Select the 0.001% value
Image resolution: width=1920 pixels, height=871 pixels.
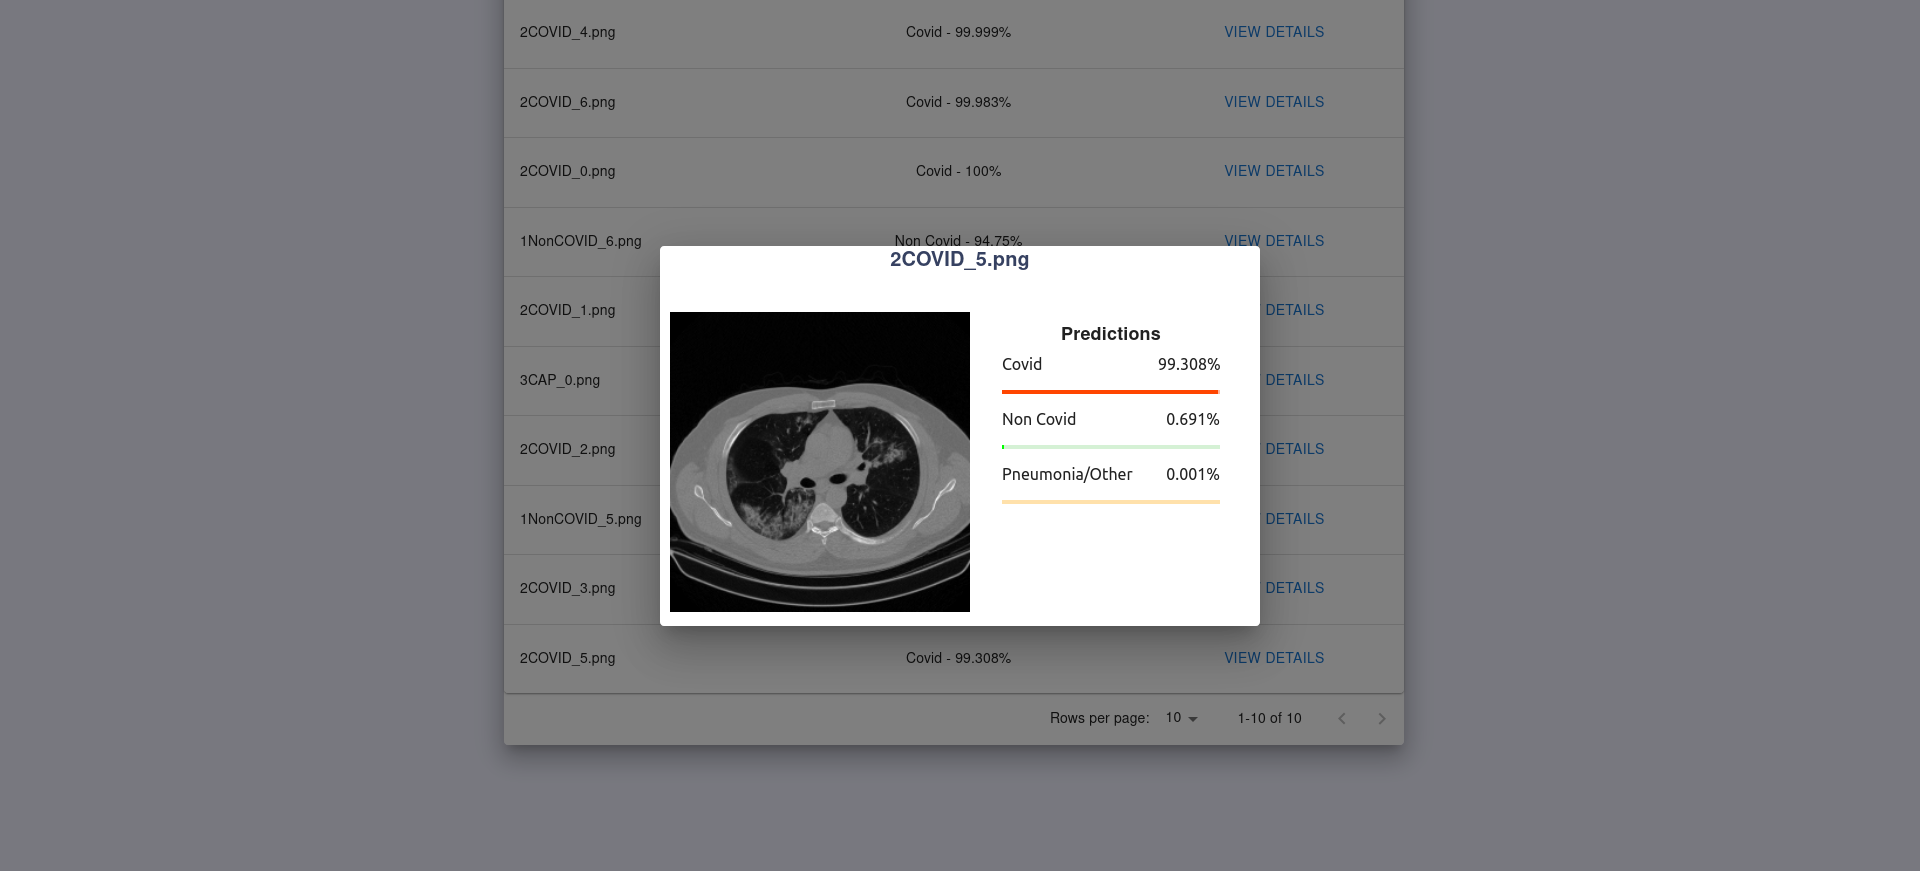(1193, 475)
